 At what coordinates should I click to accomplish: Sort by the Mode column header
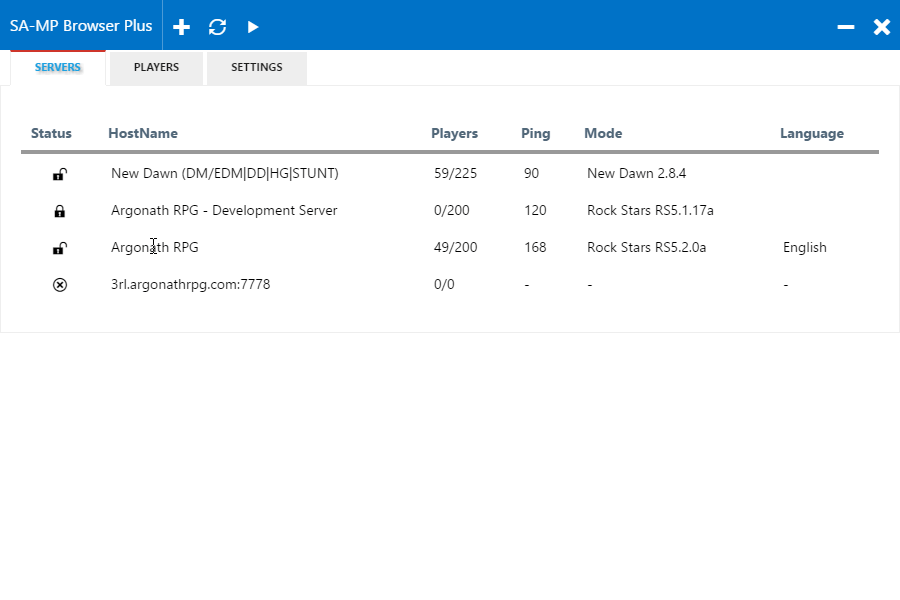[603, 133]
